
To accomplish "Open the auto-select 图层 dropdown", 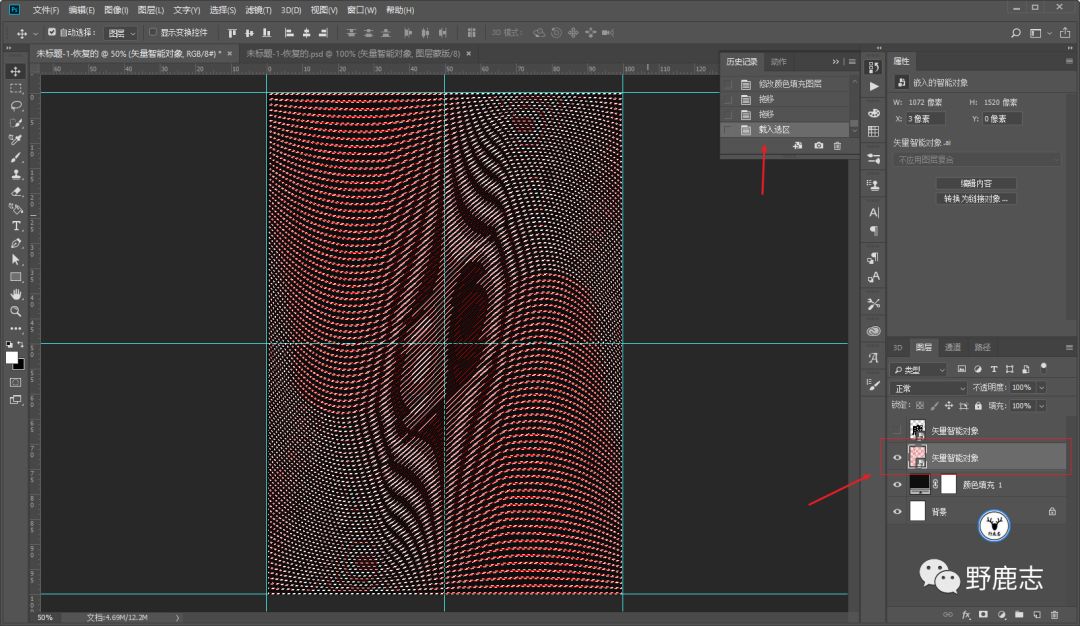I will 121,33.
